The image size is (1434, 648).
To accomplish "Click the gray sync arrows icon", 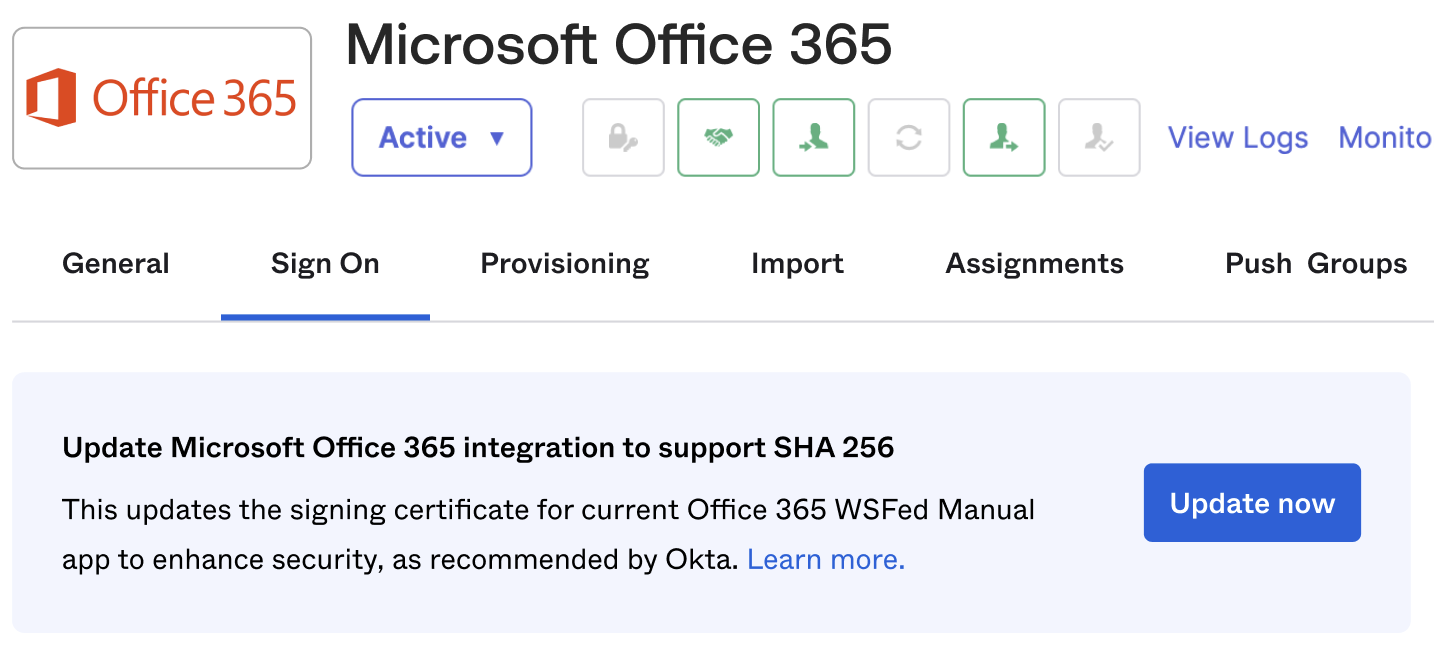I will pos(908,137).
